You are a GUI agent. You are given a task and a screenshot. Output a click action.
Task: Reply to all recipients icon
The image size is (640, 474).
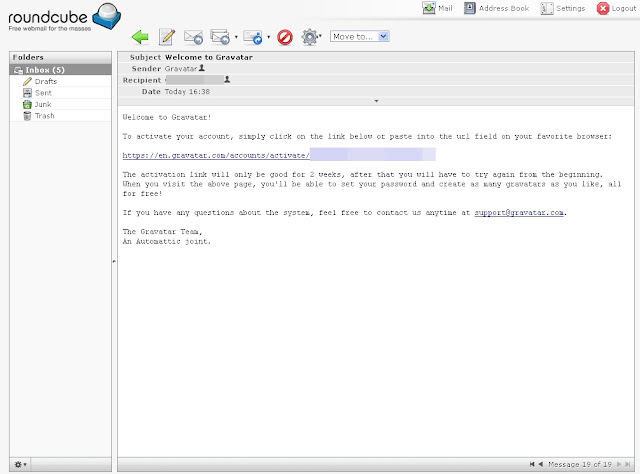pyautogui.click(x=220, y=37)
